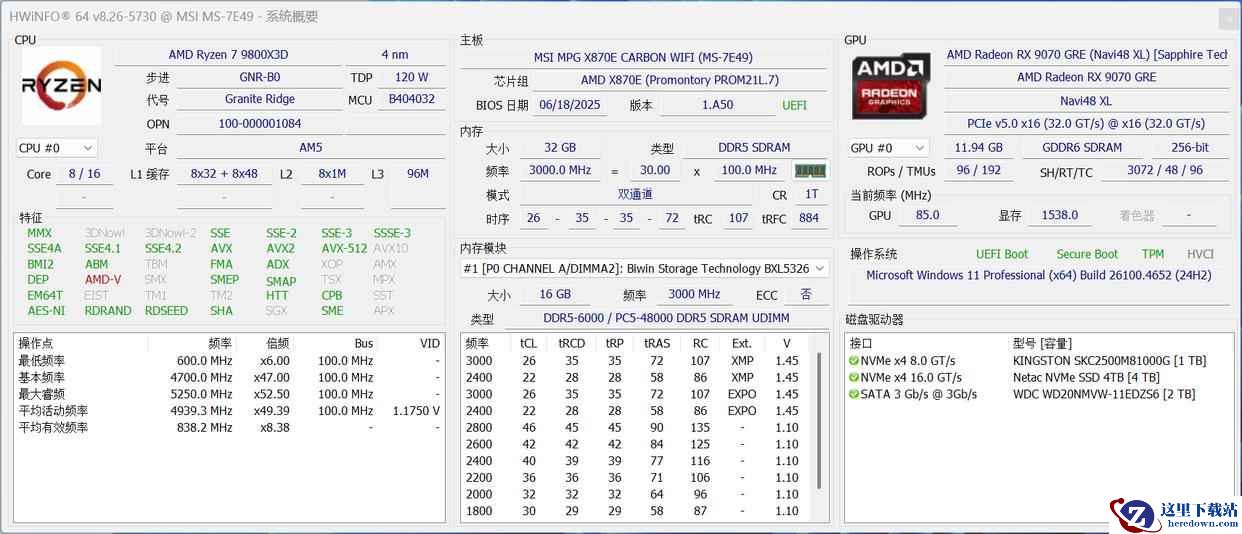Select the AMD Ryzen 7 9800X3D name field

tap(228, 55)
